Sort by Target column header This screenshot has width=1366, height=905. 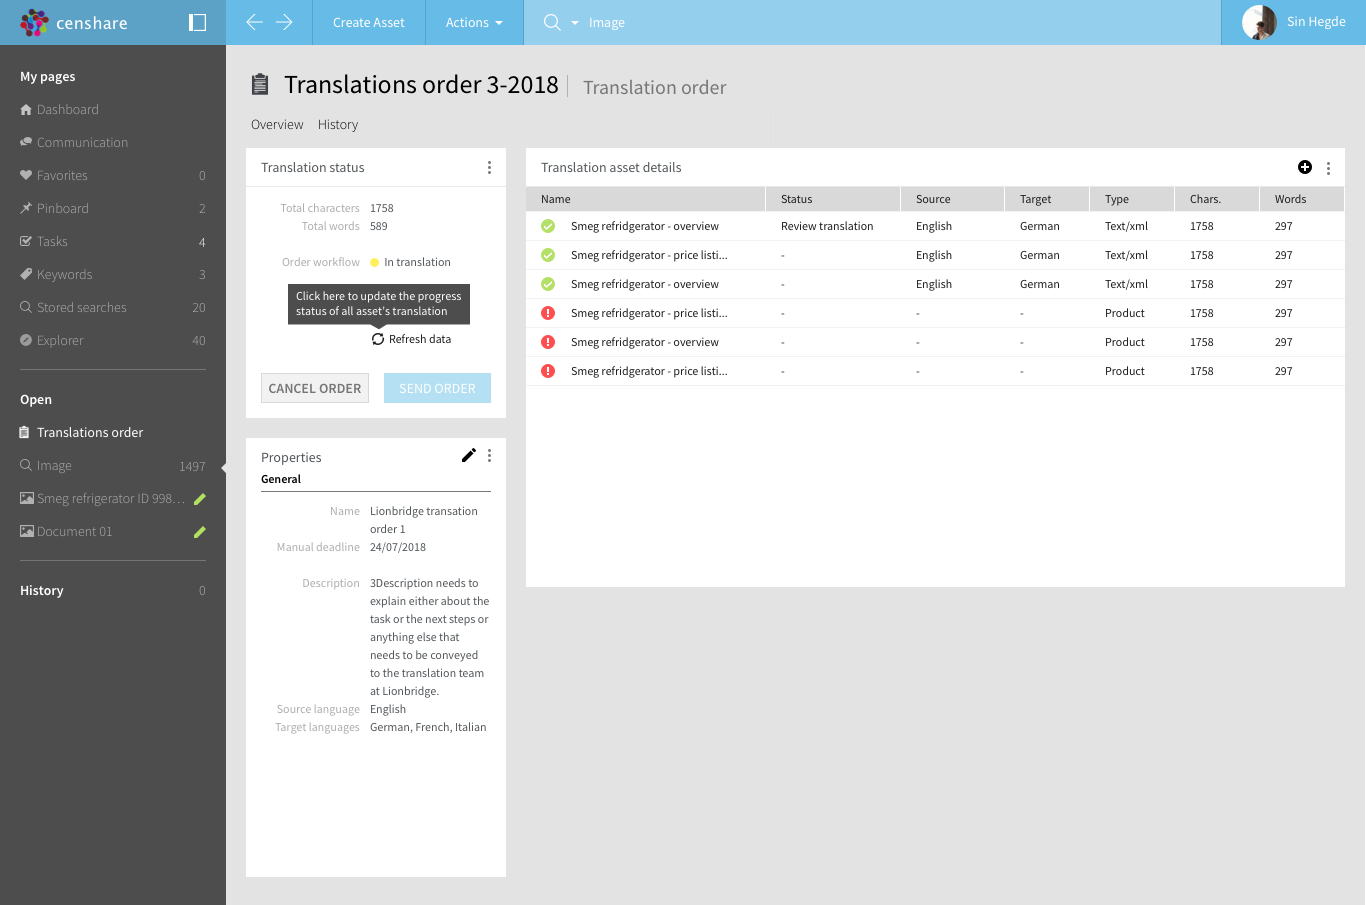[1048, 199]
